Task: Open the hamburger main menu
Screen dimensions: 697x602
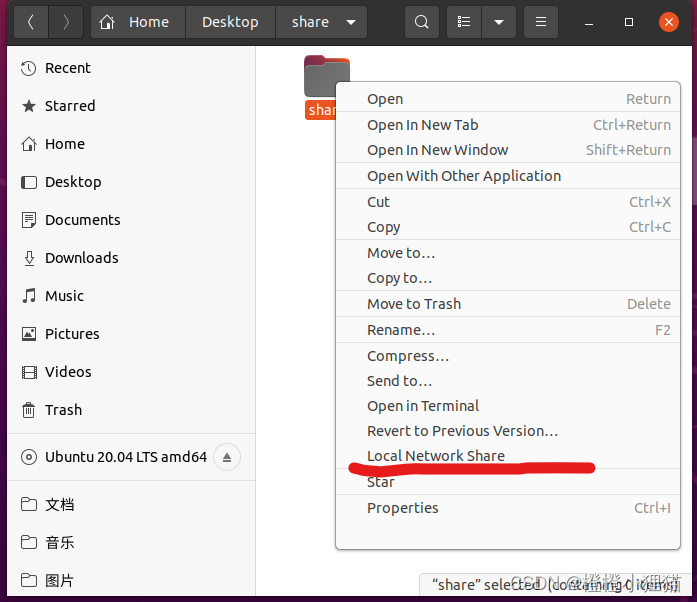Action: coord(541,22)
